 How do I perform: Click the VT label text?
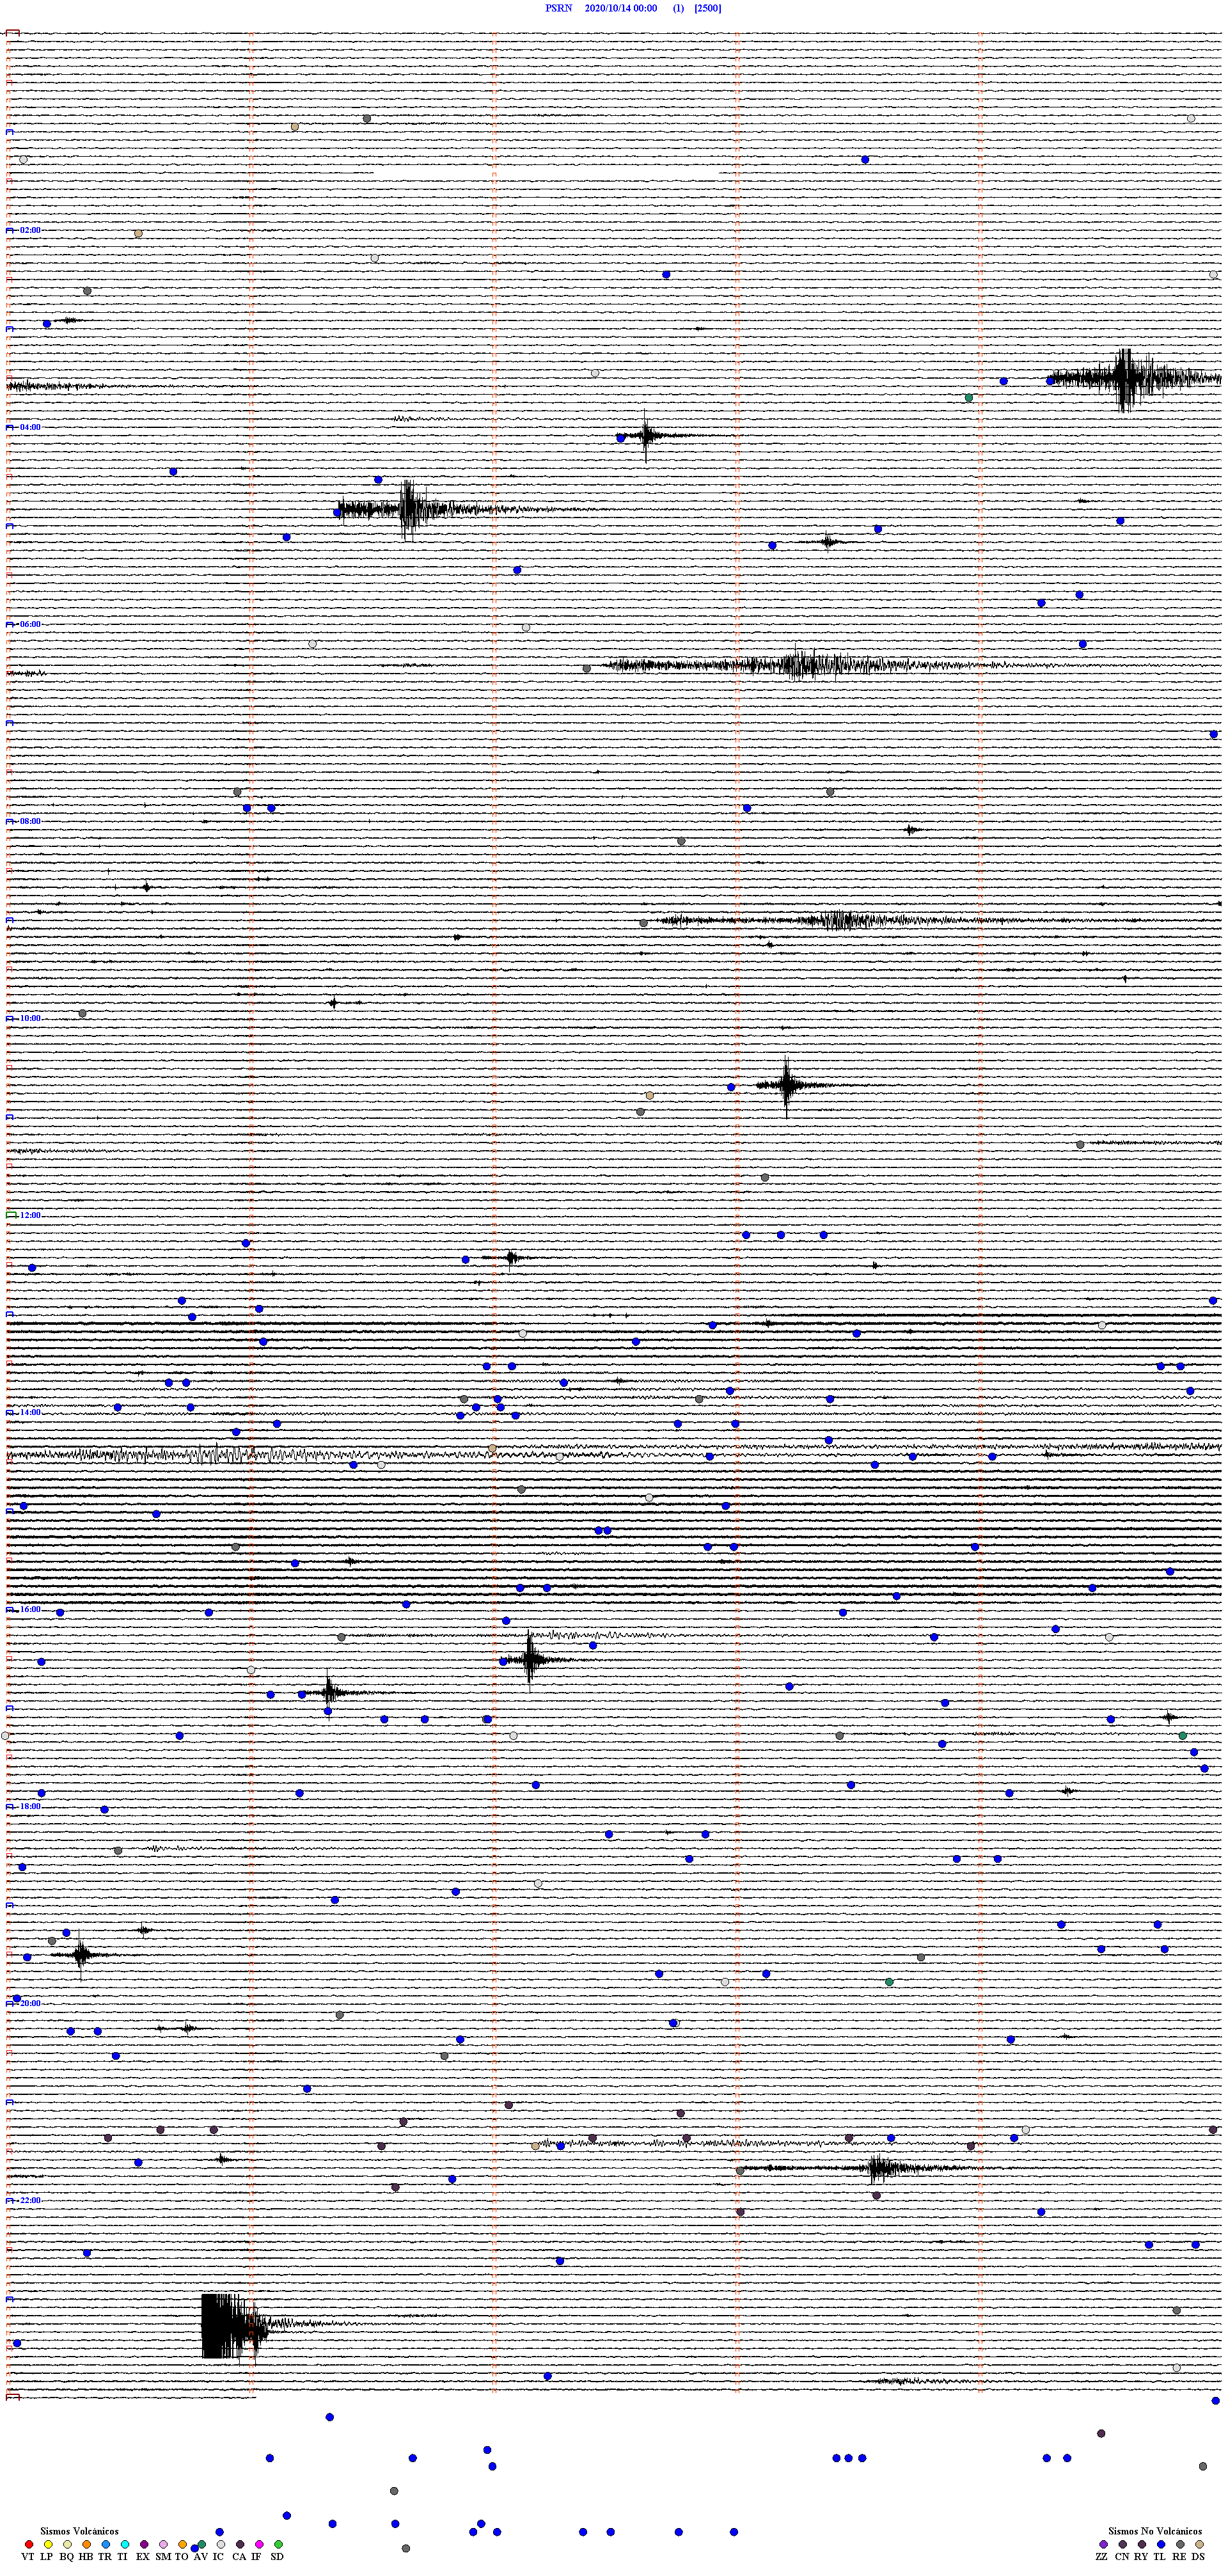click(x=27, y=2556)
